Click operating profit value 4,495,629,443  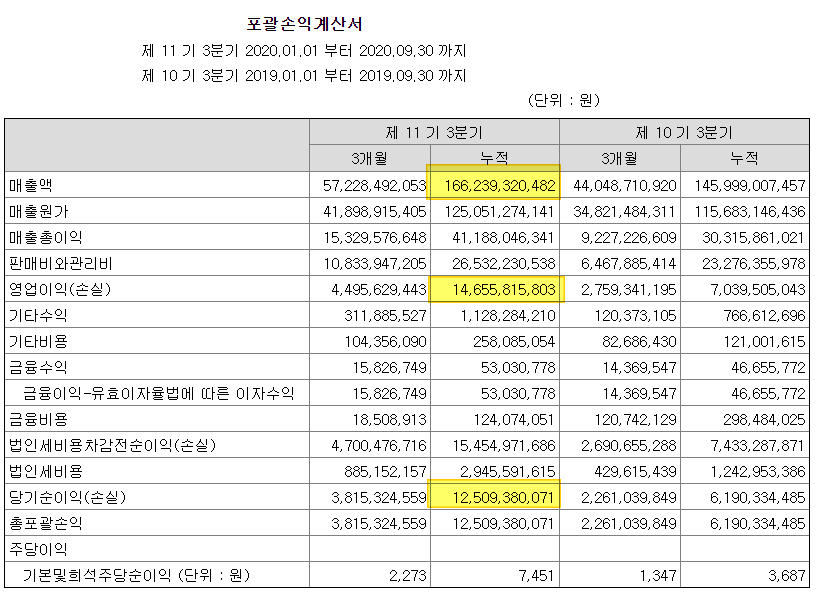tap(378, 289)
